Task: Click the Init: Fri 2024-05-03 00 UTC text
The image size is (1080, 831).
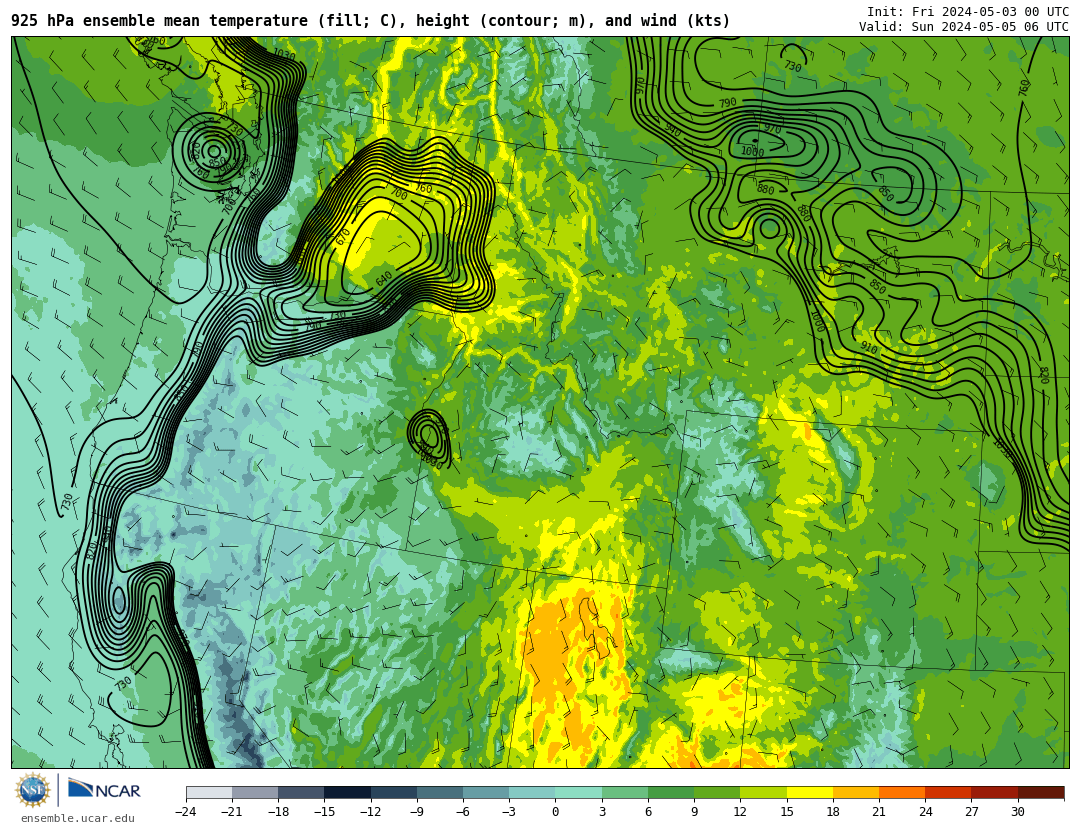Action: (x=968, y=12)
